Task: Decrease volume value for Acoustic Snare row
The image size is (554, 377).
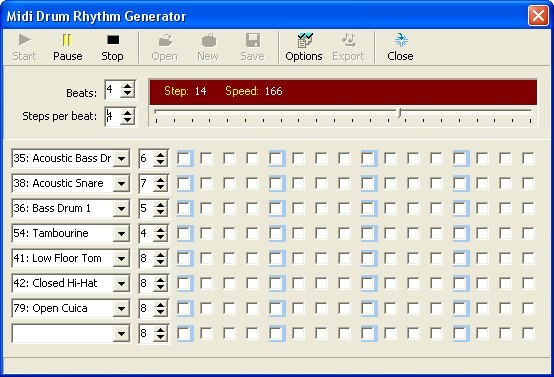Action: [x=160, y=188]
